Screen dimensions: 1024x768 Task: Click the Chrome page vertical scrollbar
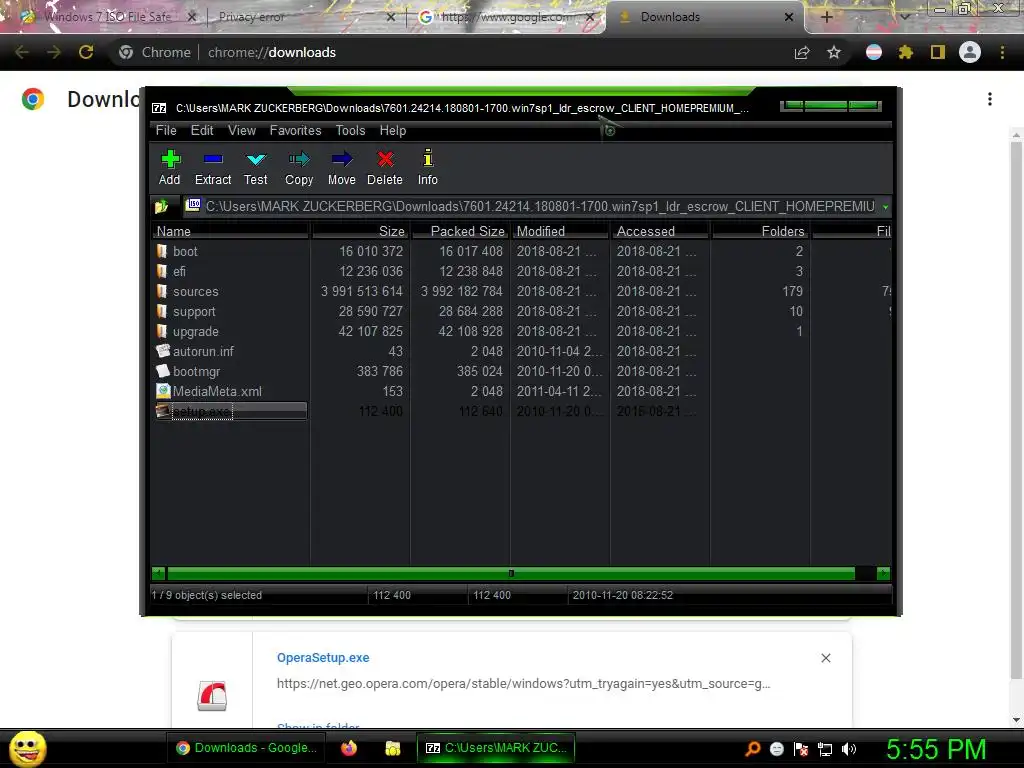point(1016,408)
